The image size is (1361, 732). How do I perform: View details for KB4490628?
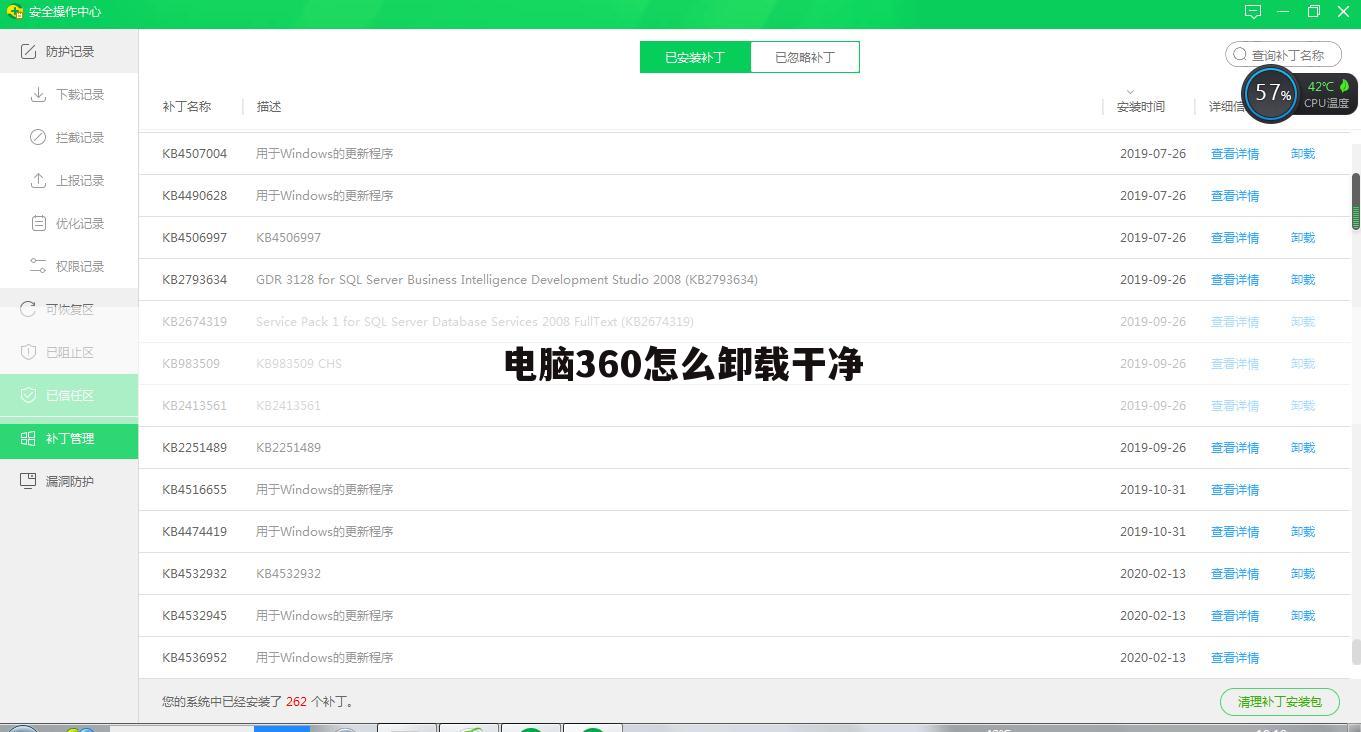[x=1235, y=196]
